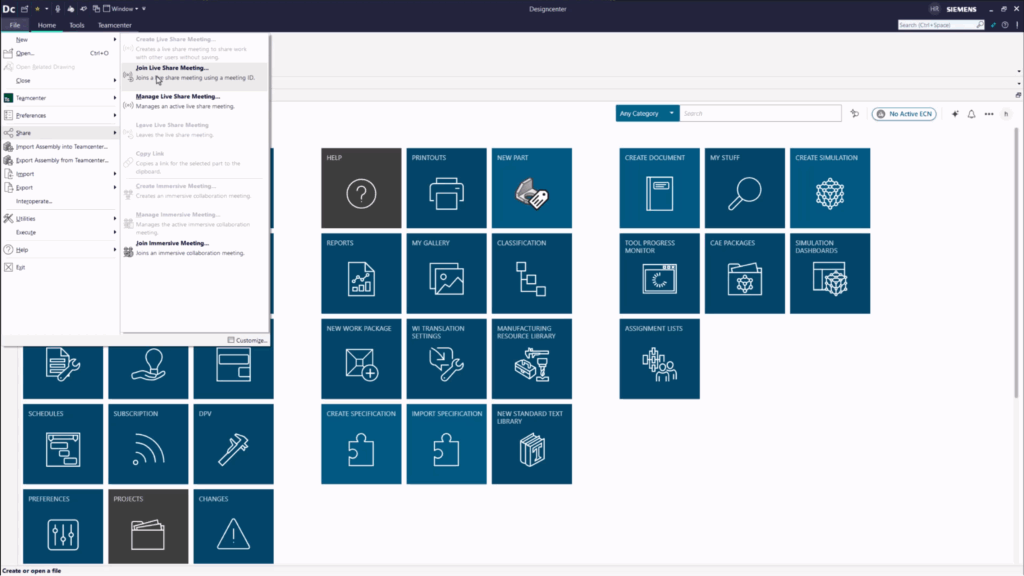Open the Tool Progress Monitor tile
1024x576 pixels.
[659, 273]
